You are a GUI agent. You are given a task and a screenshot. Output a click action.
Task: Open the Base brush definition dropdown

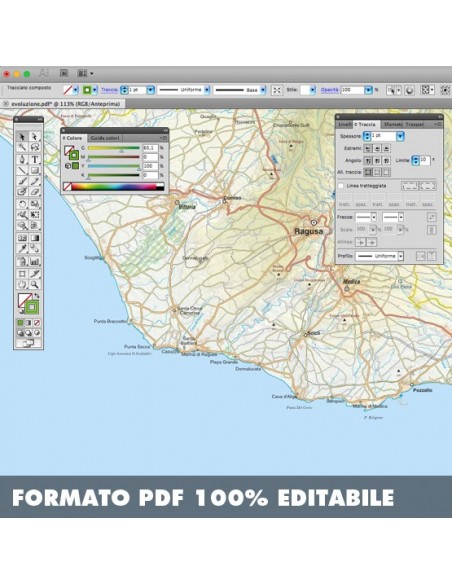click(x=263, y=90)
